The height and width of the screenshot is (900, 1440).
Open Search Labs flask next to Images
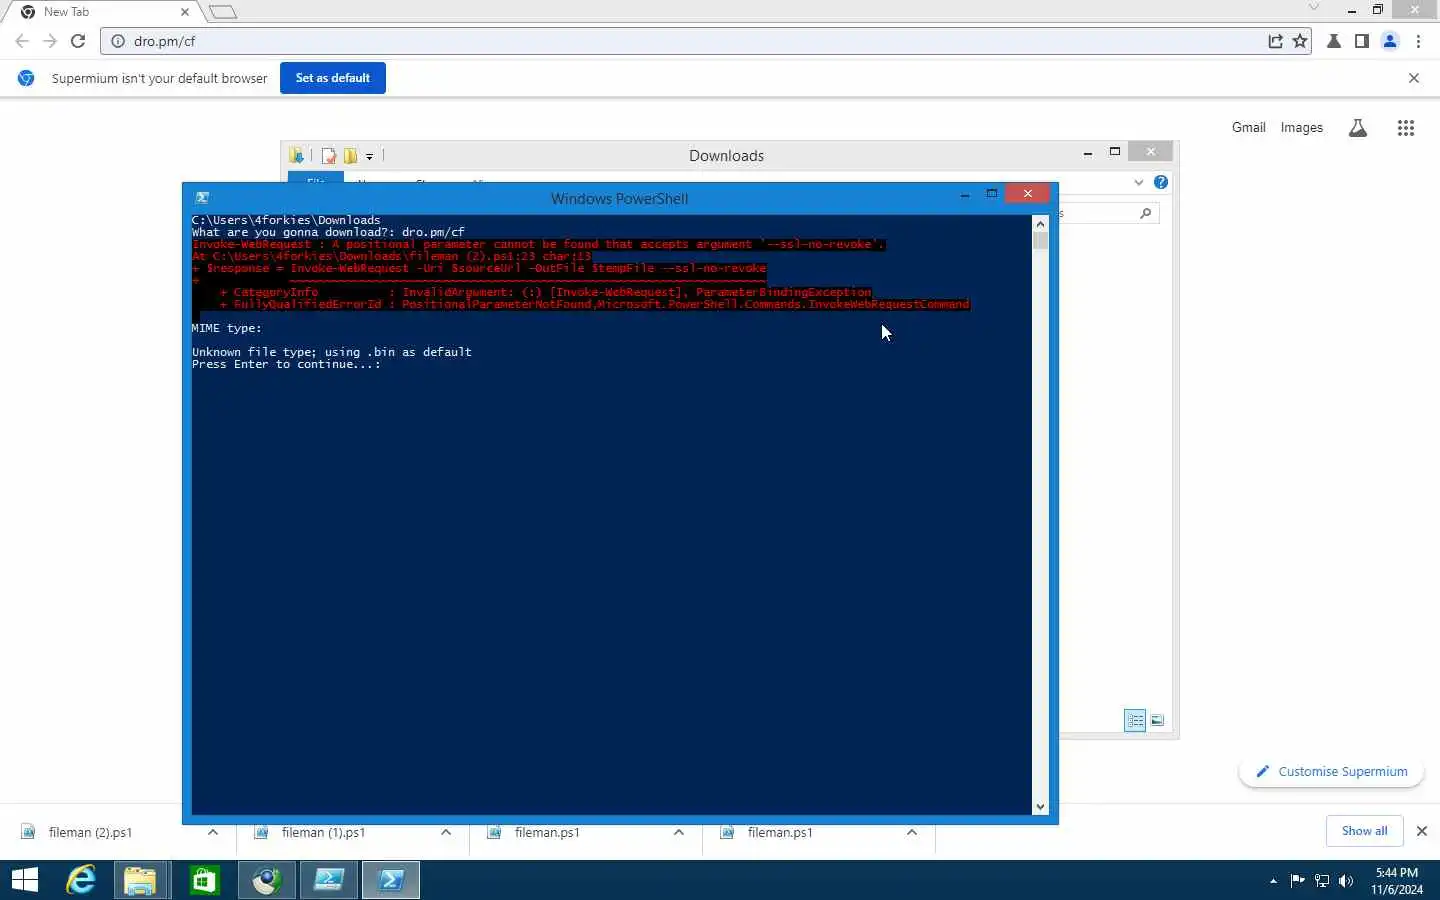click(1358, 128)
